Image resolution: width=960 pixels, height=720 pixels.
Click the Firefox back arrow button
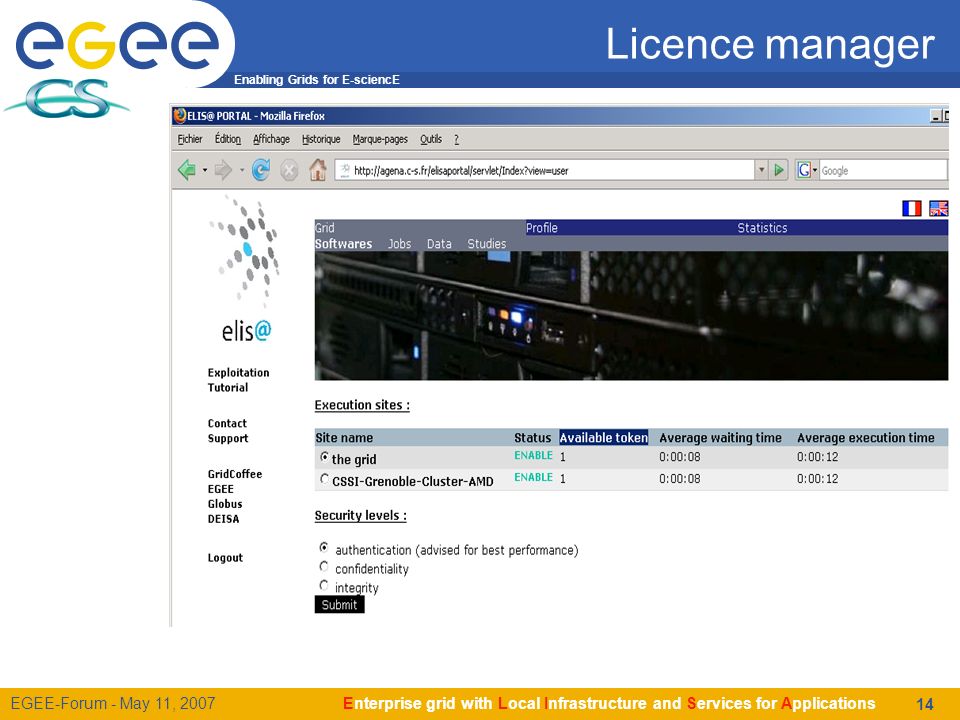(x=186, y=170)
